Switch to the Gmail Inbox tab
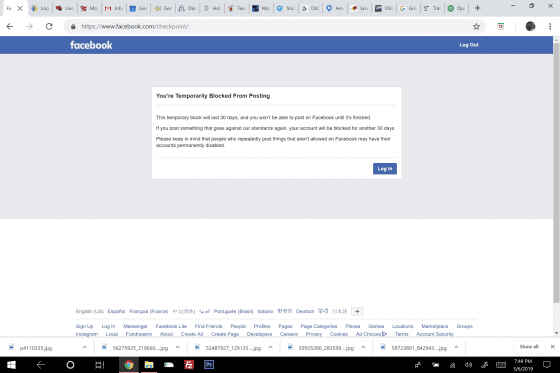560x373 pixels. (113, 8)
